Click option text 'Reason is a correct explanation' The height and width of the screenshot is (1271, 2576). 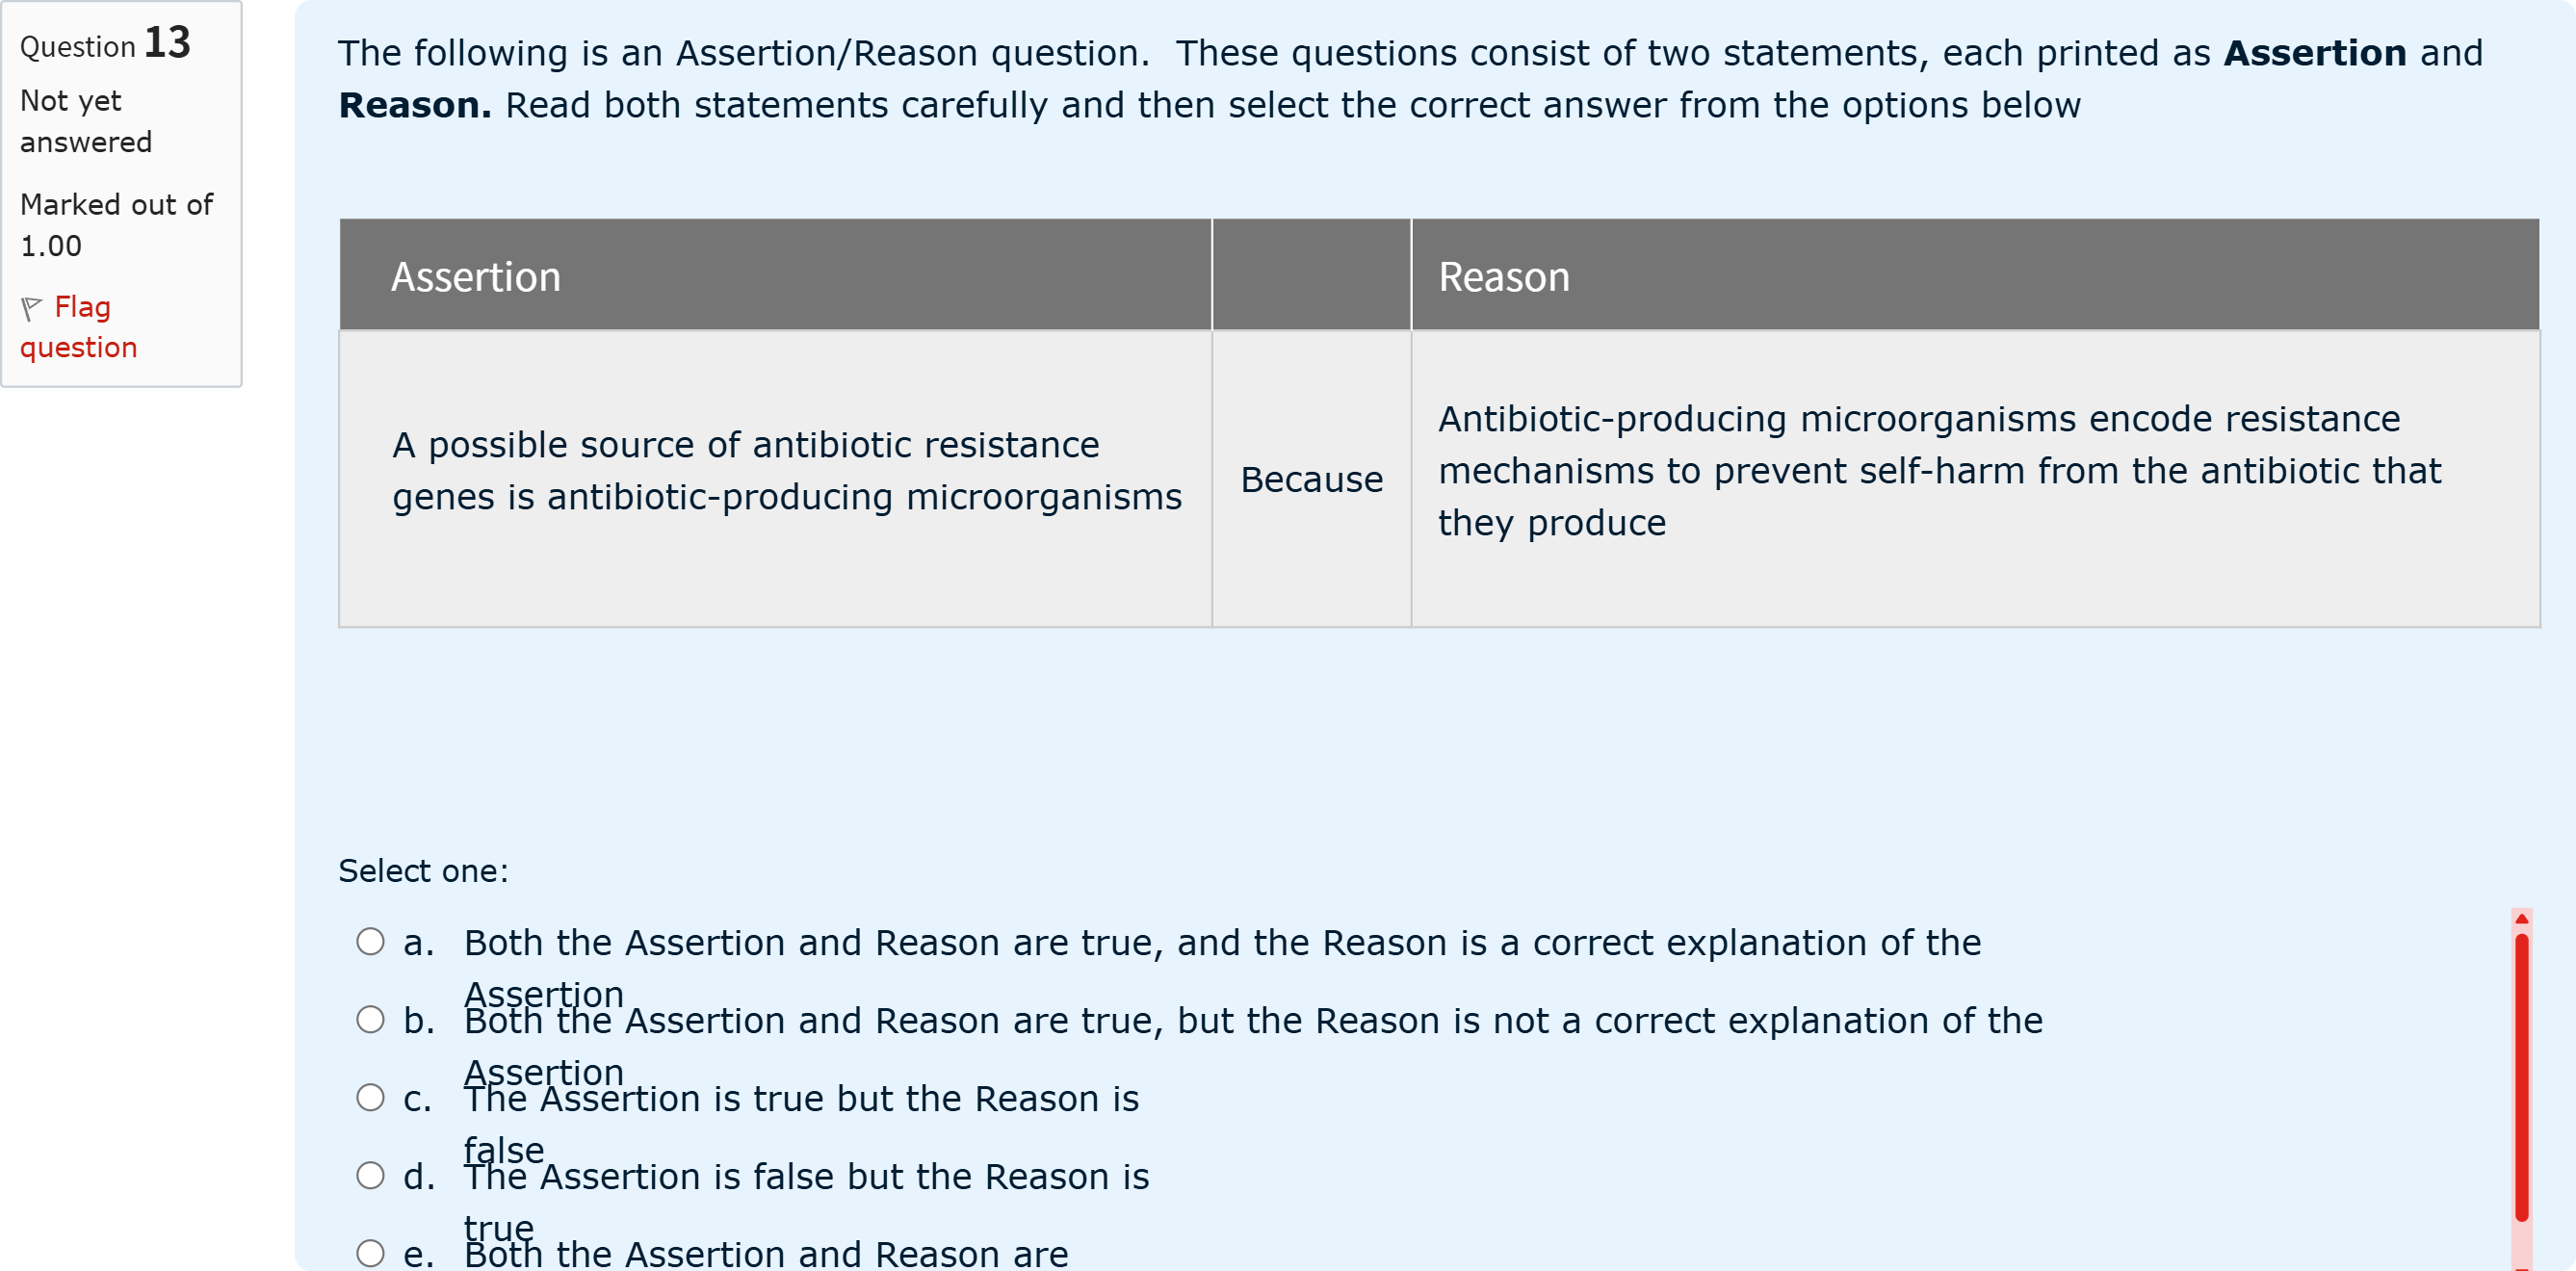1221,942
